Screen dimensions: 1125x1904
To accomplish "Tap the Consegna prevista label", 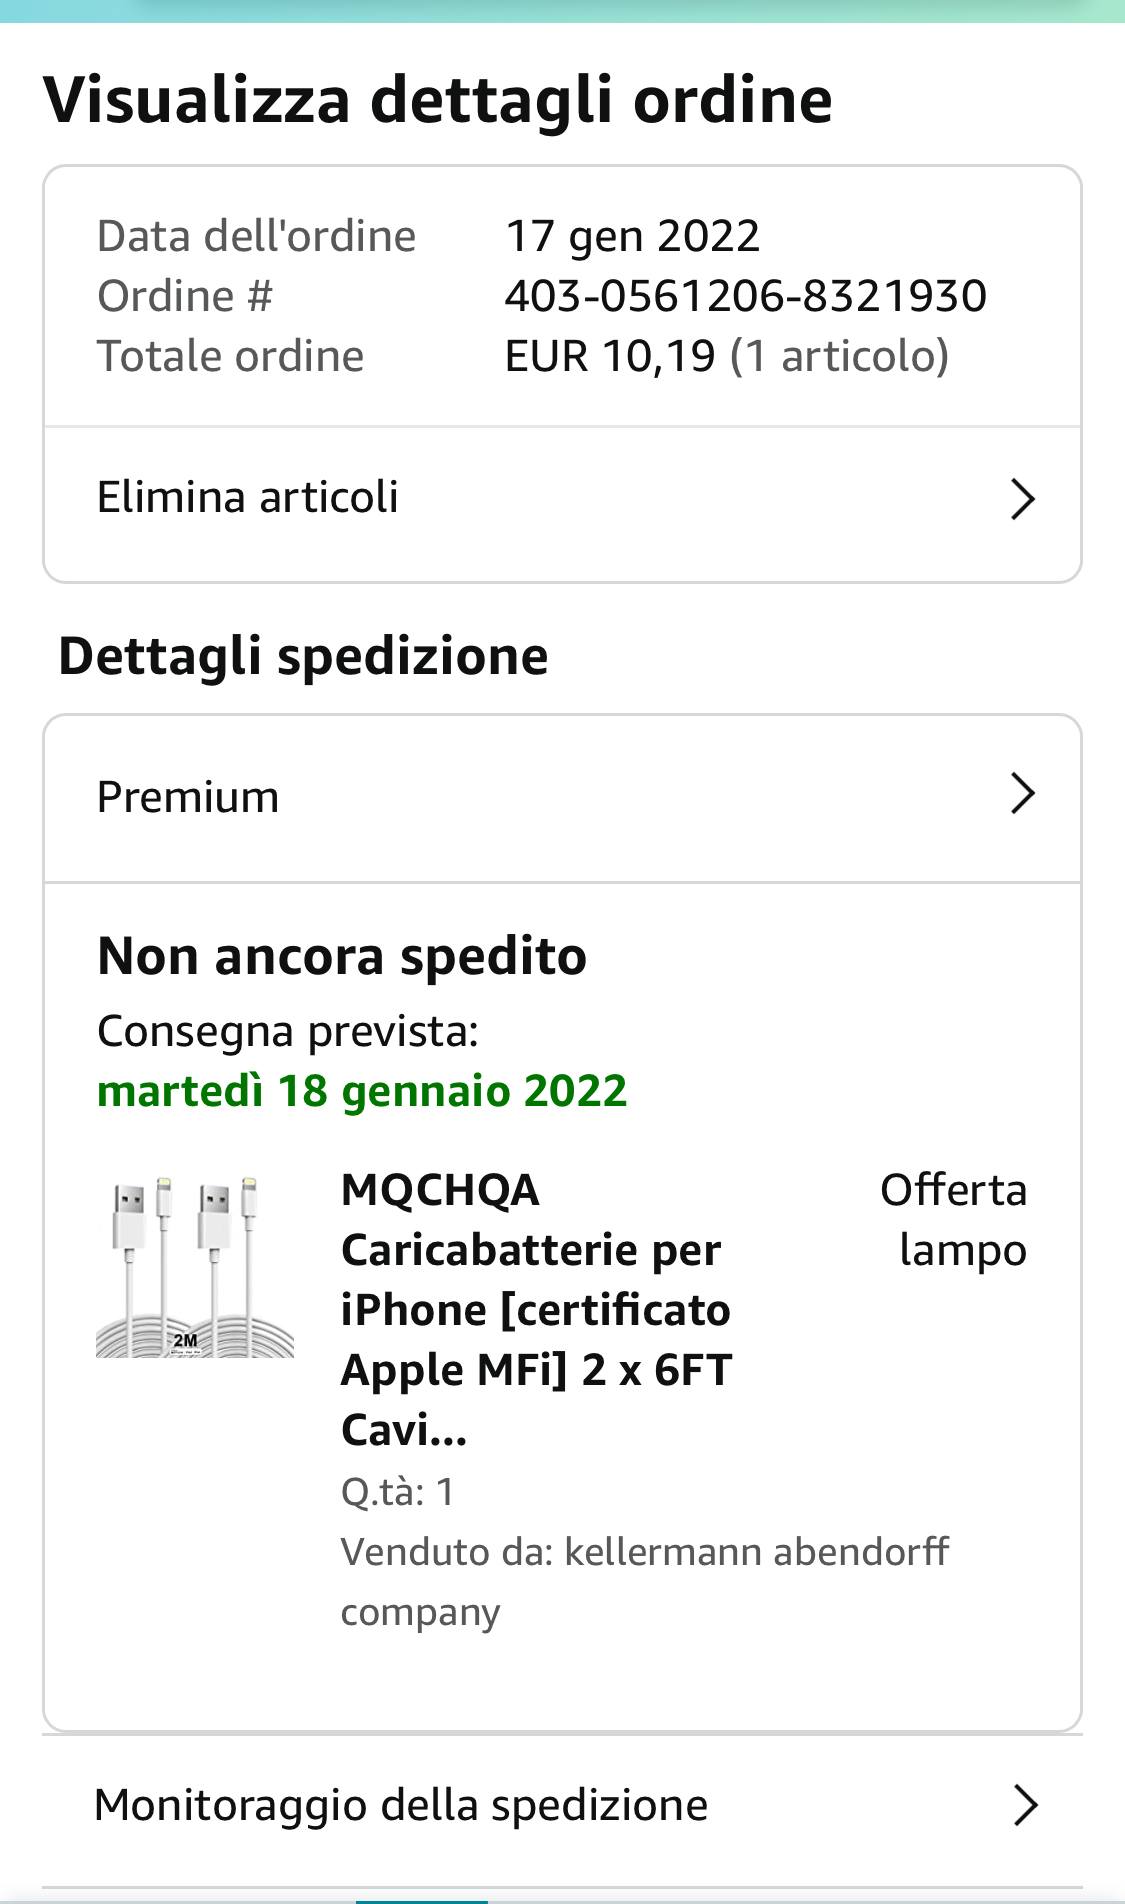I will 288,1031.
